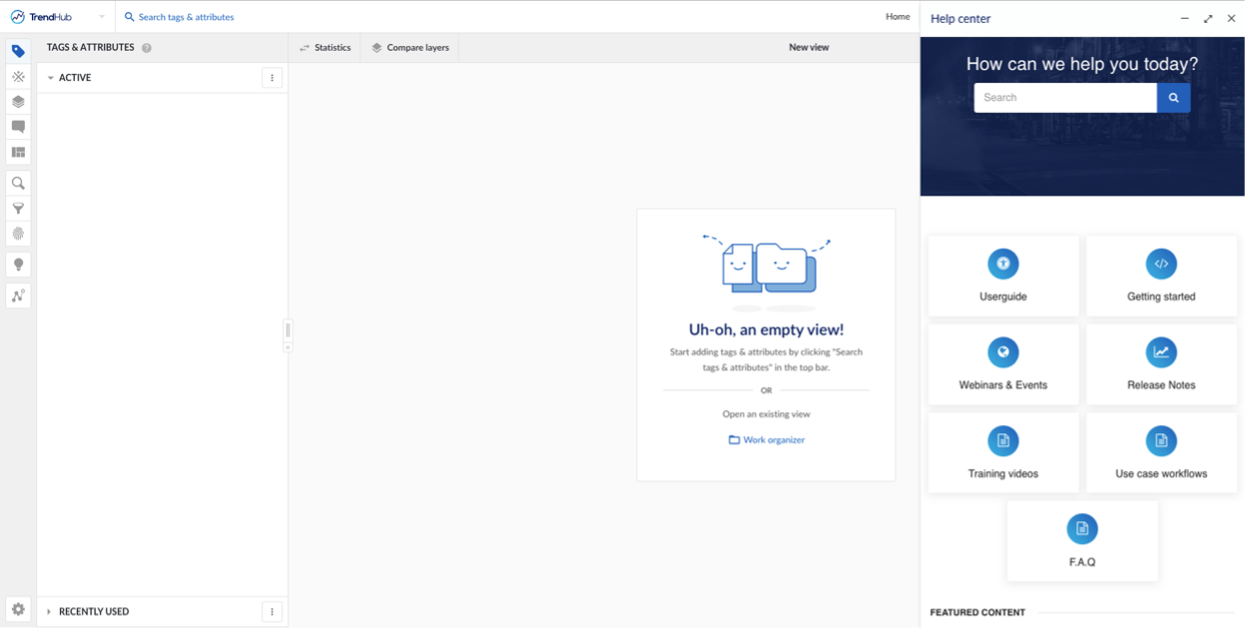Viewport: 1249px width, 632px height.
Task: Open the magnifier search menu in sidebar
Action: coord(18,183)
